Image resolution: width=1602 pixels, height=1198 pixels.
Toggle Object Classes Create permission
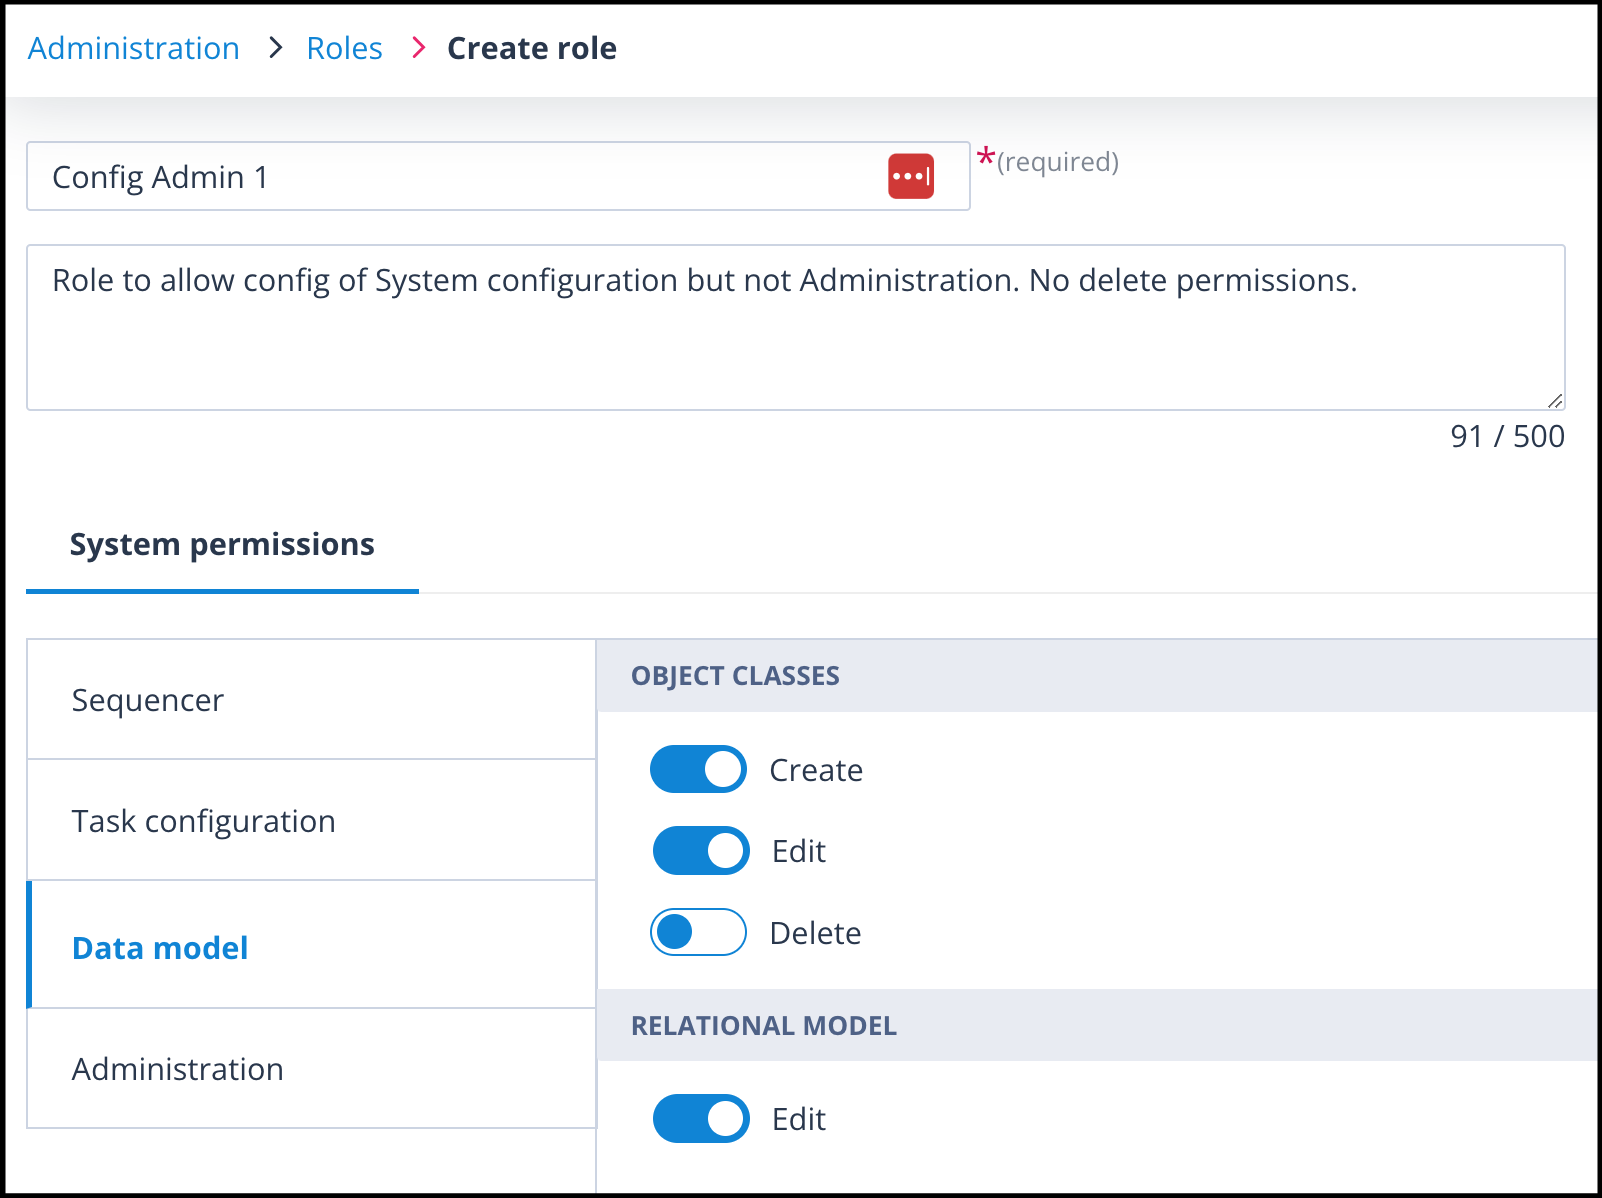tap(698, 769)
